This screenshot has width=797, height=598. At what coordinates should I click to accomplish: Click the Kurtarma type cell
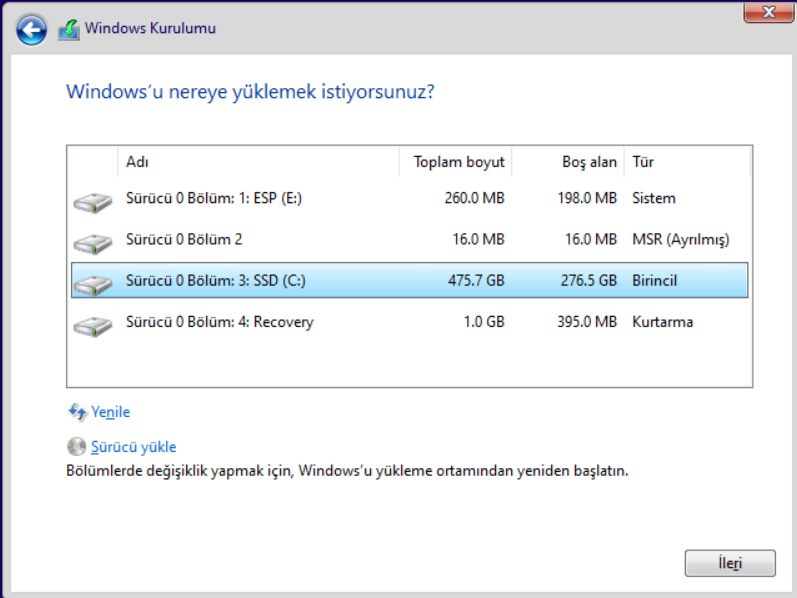(x=662, y=321)
